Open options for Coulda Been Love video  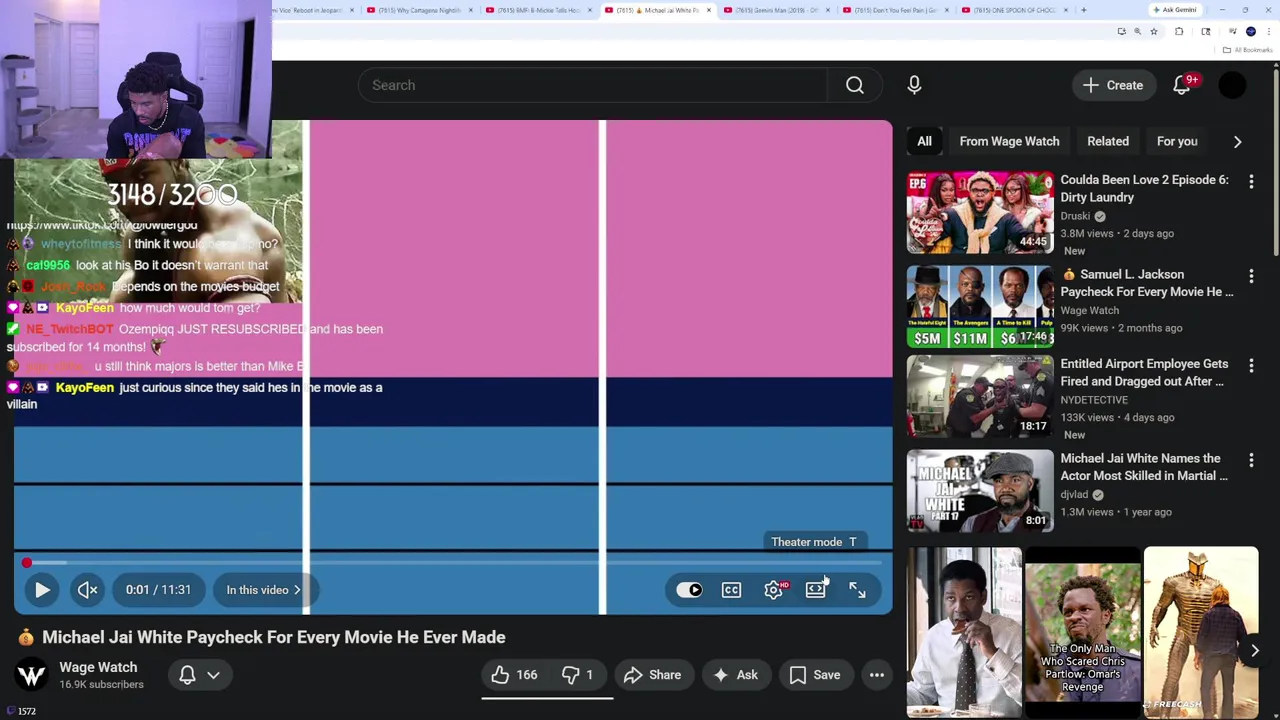point(1251,181)
